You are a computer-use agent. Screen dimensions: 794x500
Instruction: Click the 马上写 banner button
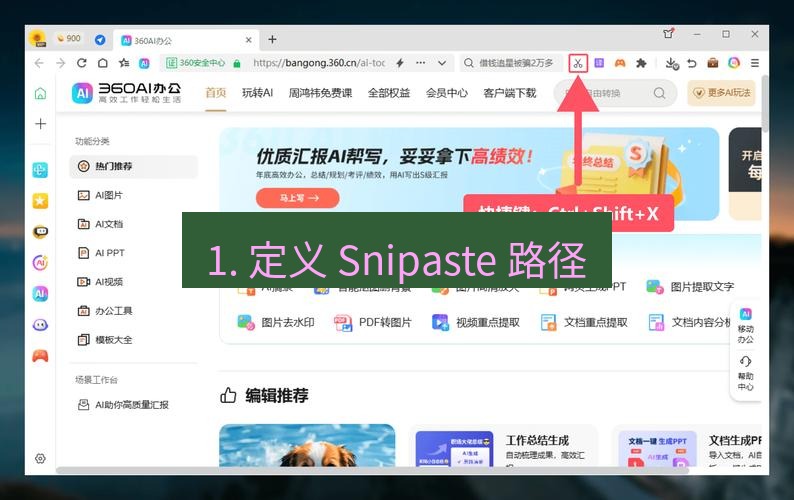(x=298, y=198)
